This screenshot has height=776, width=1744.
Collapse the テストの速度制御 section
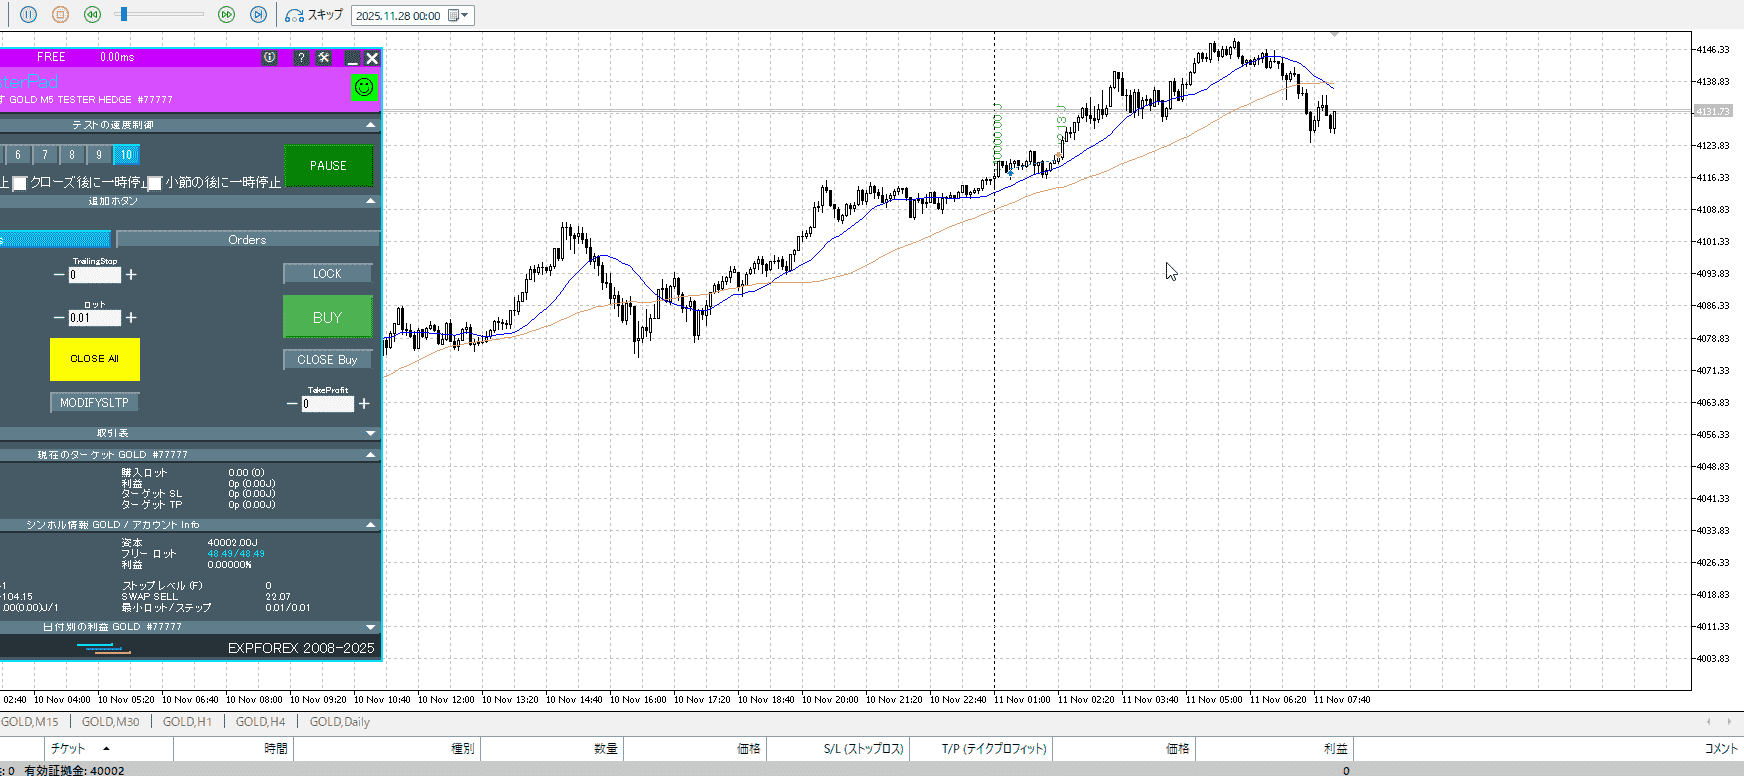(371, 125)
